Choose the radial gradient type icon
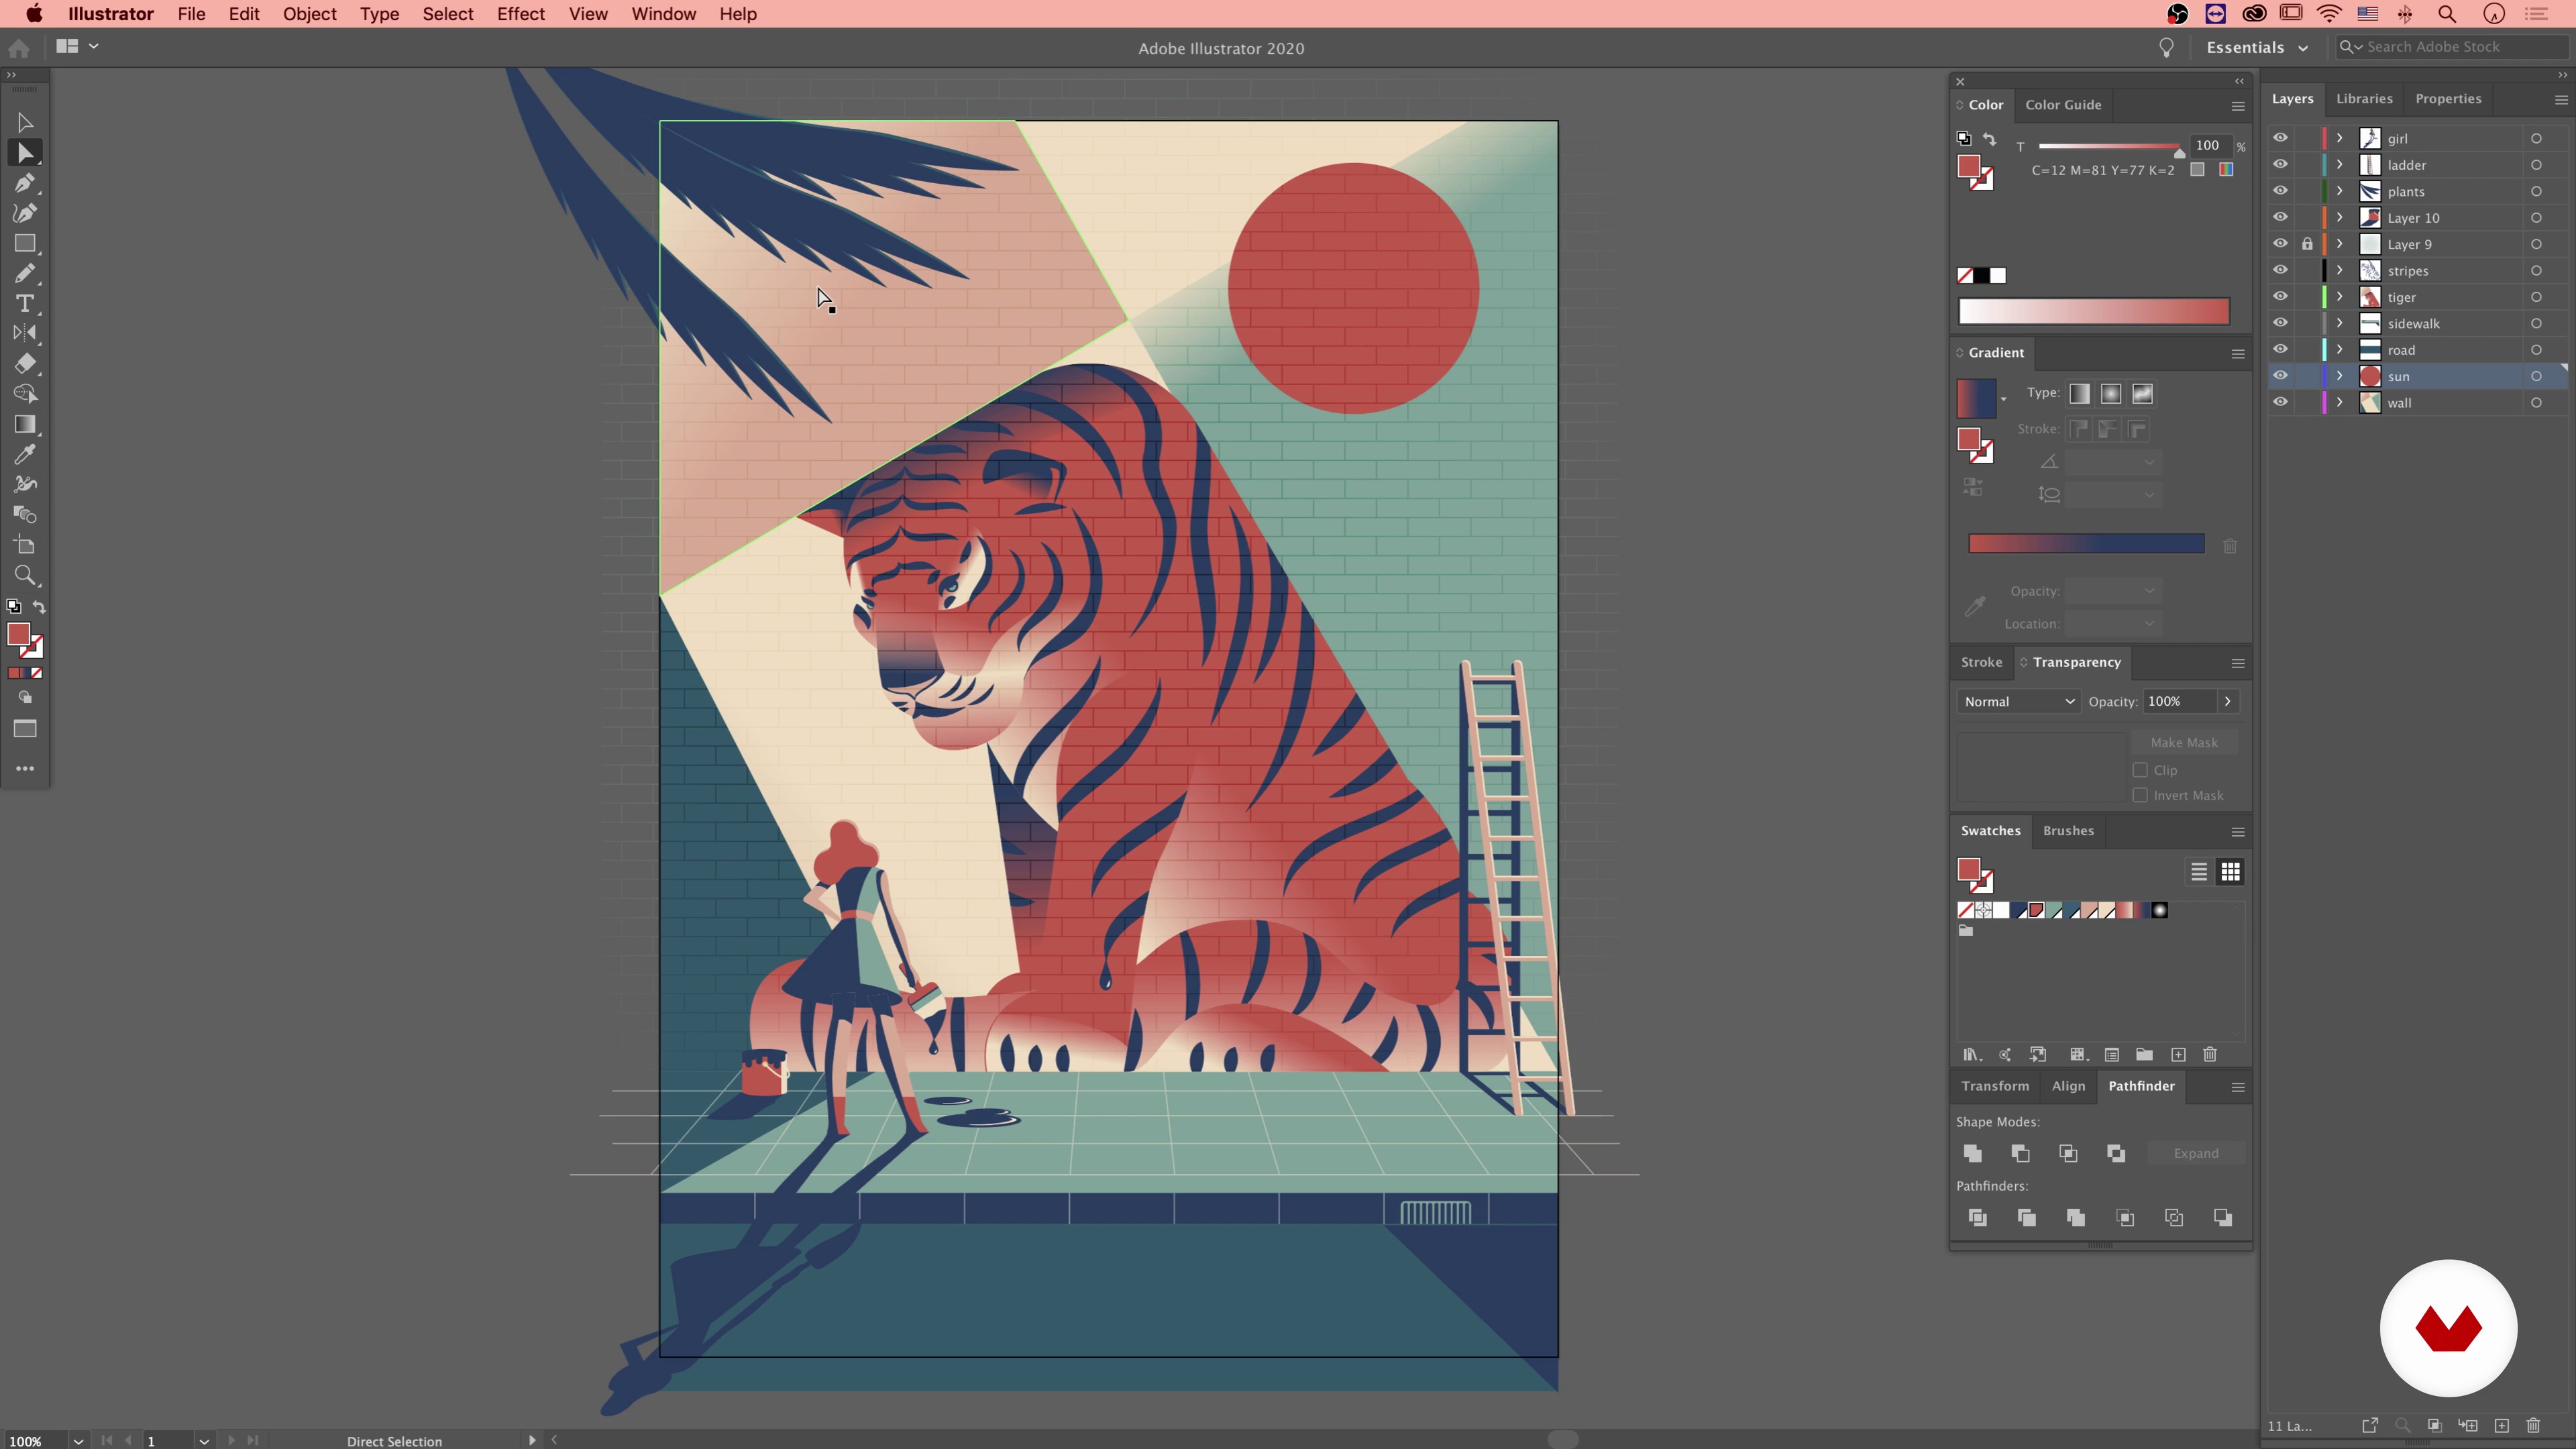2576x1449 pixels. coord(2110,394)
